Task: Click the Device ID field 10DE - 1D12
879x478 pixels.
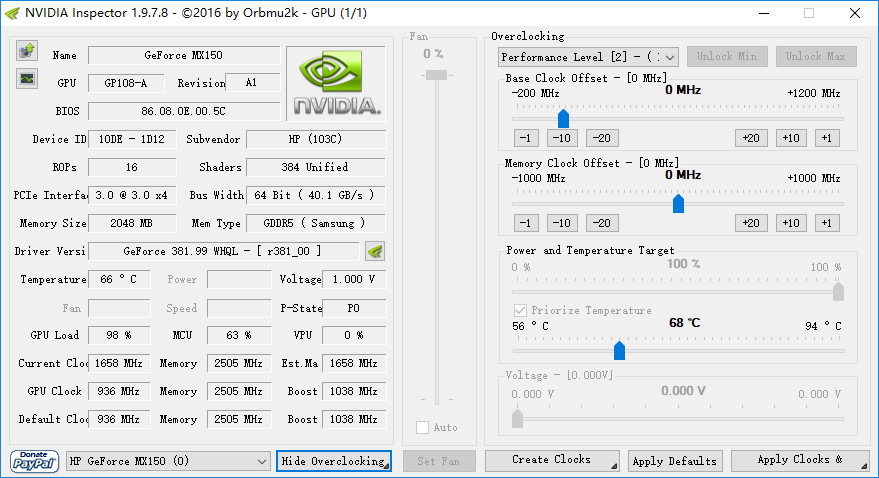Action: coord(132,139)
